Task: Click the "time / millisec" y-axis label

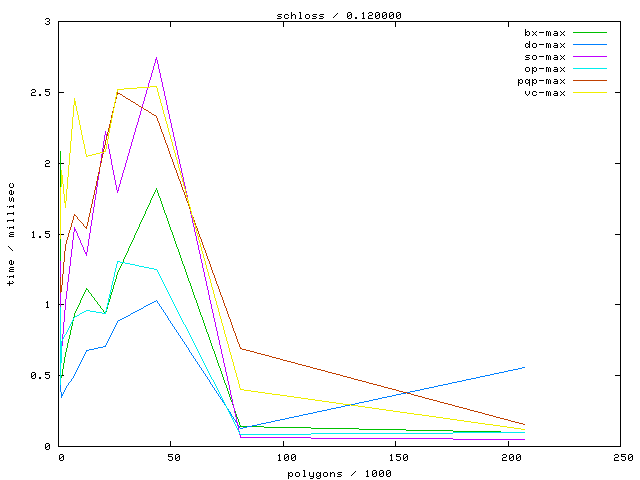Action: 11,234
